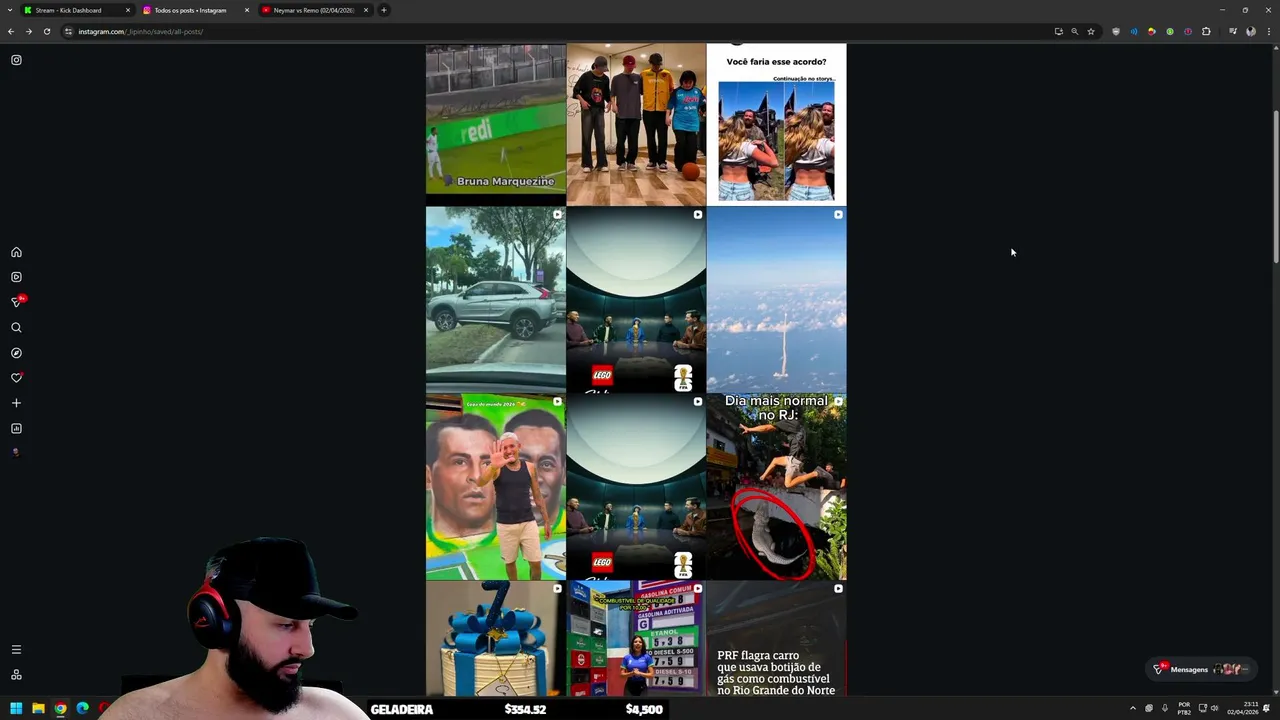Close the Neymar vs Remo tab
Viewport: 1280px width, 720px height.
click(366, 10)
